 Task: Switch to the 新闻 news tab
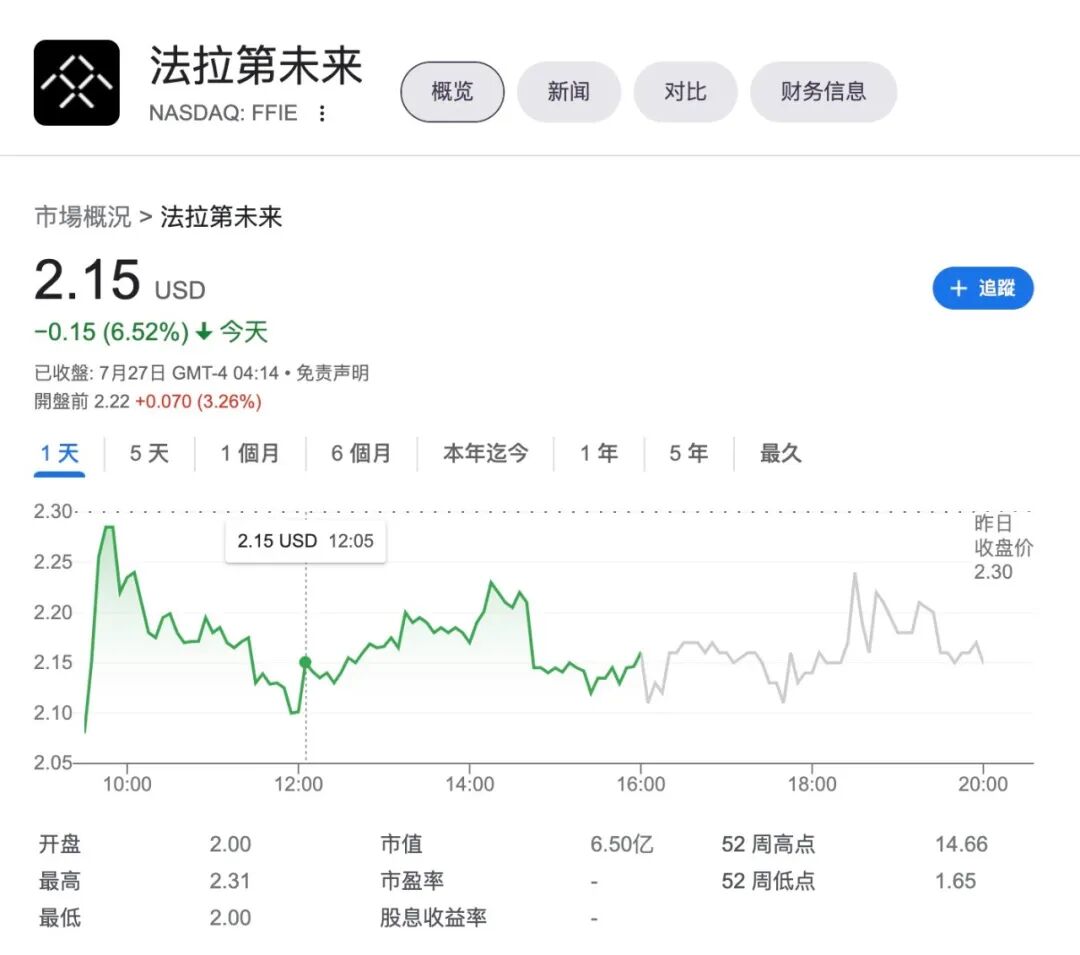pyautogui.click(x=569, y=92)
